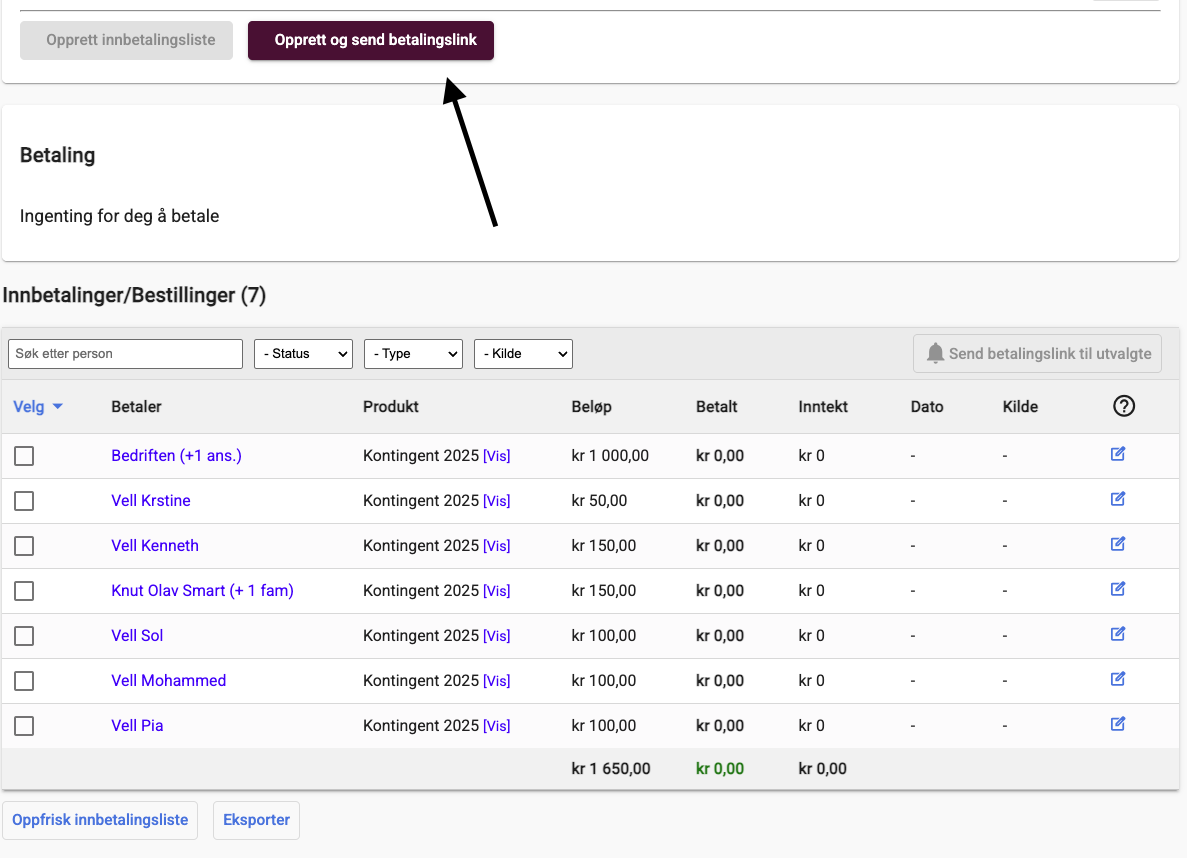
Task: Open the Kilde filter dropdown
Action: point(522,354)
